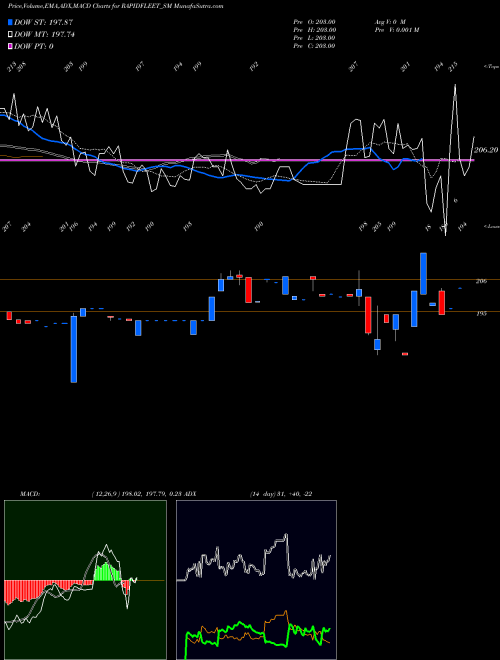500x660 pixels.
Task: Click the 206.20 price label on EMA chart
Action: (x=486, y=150)
